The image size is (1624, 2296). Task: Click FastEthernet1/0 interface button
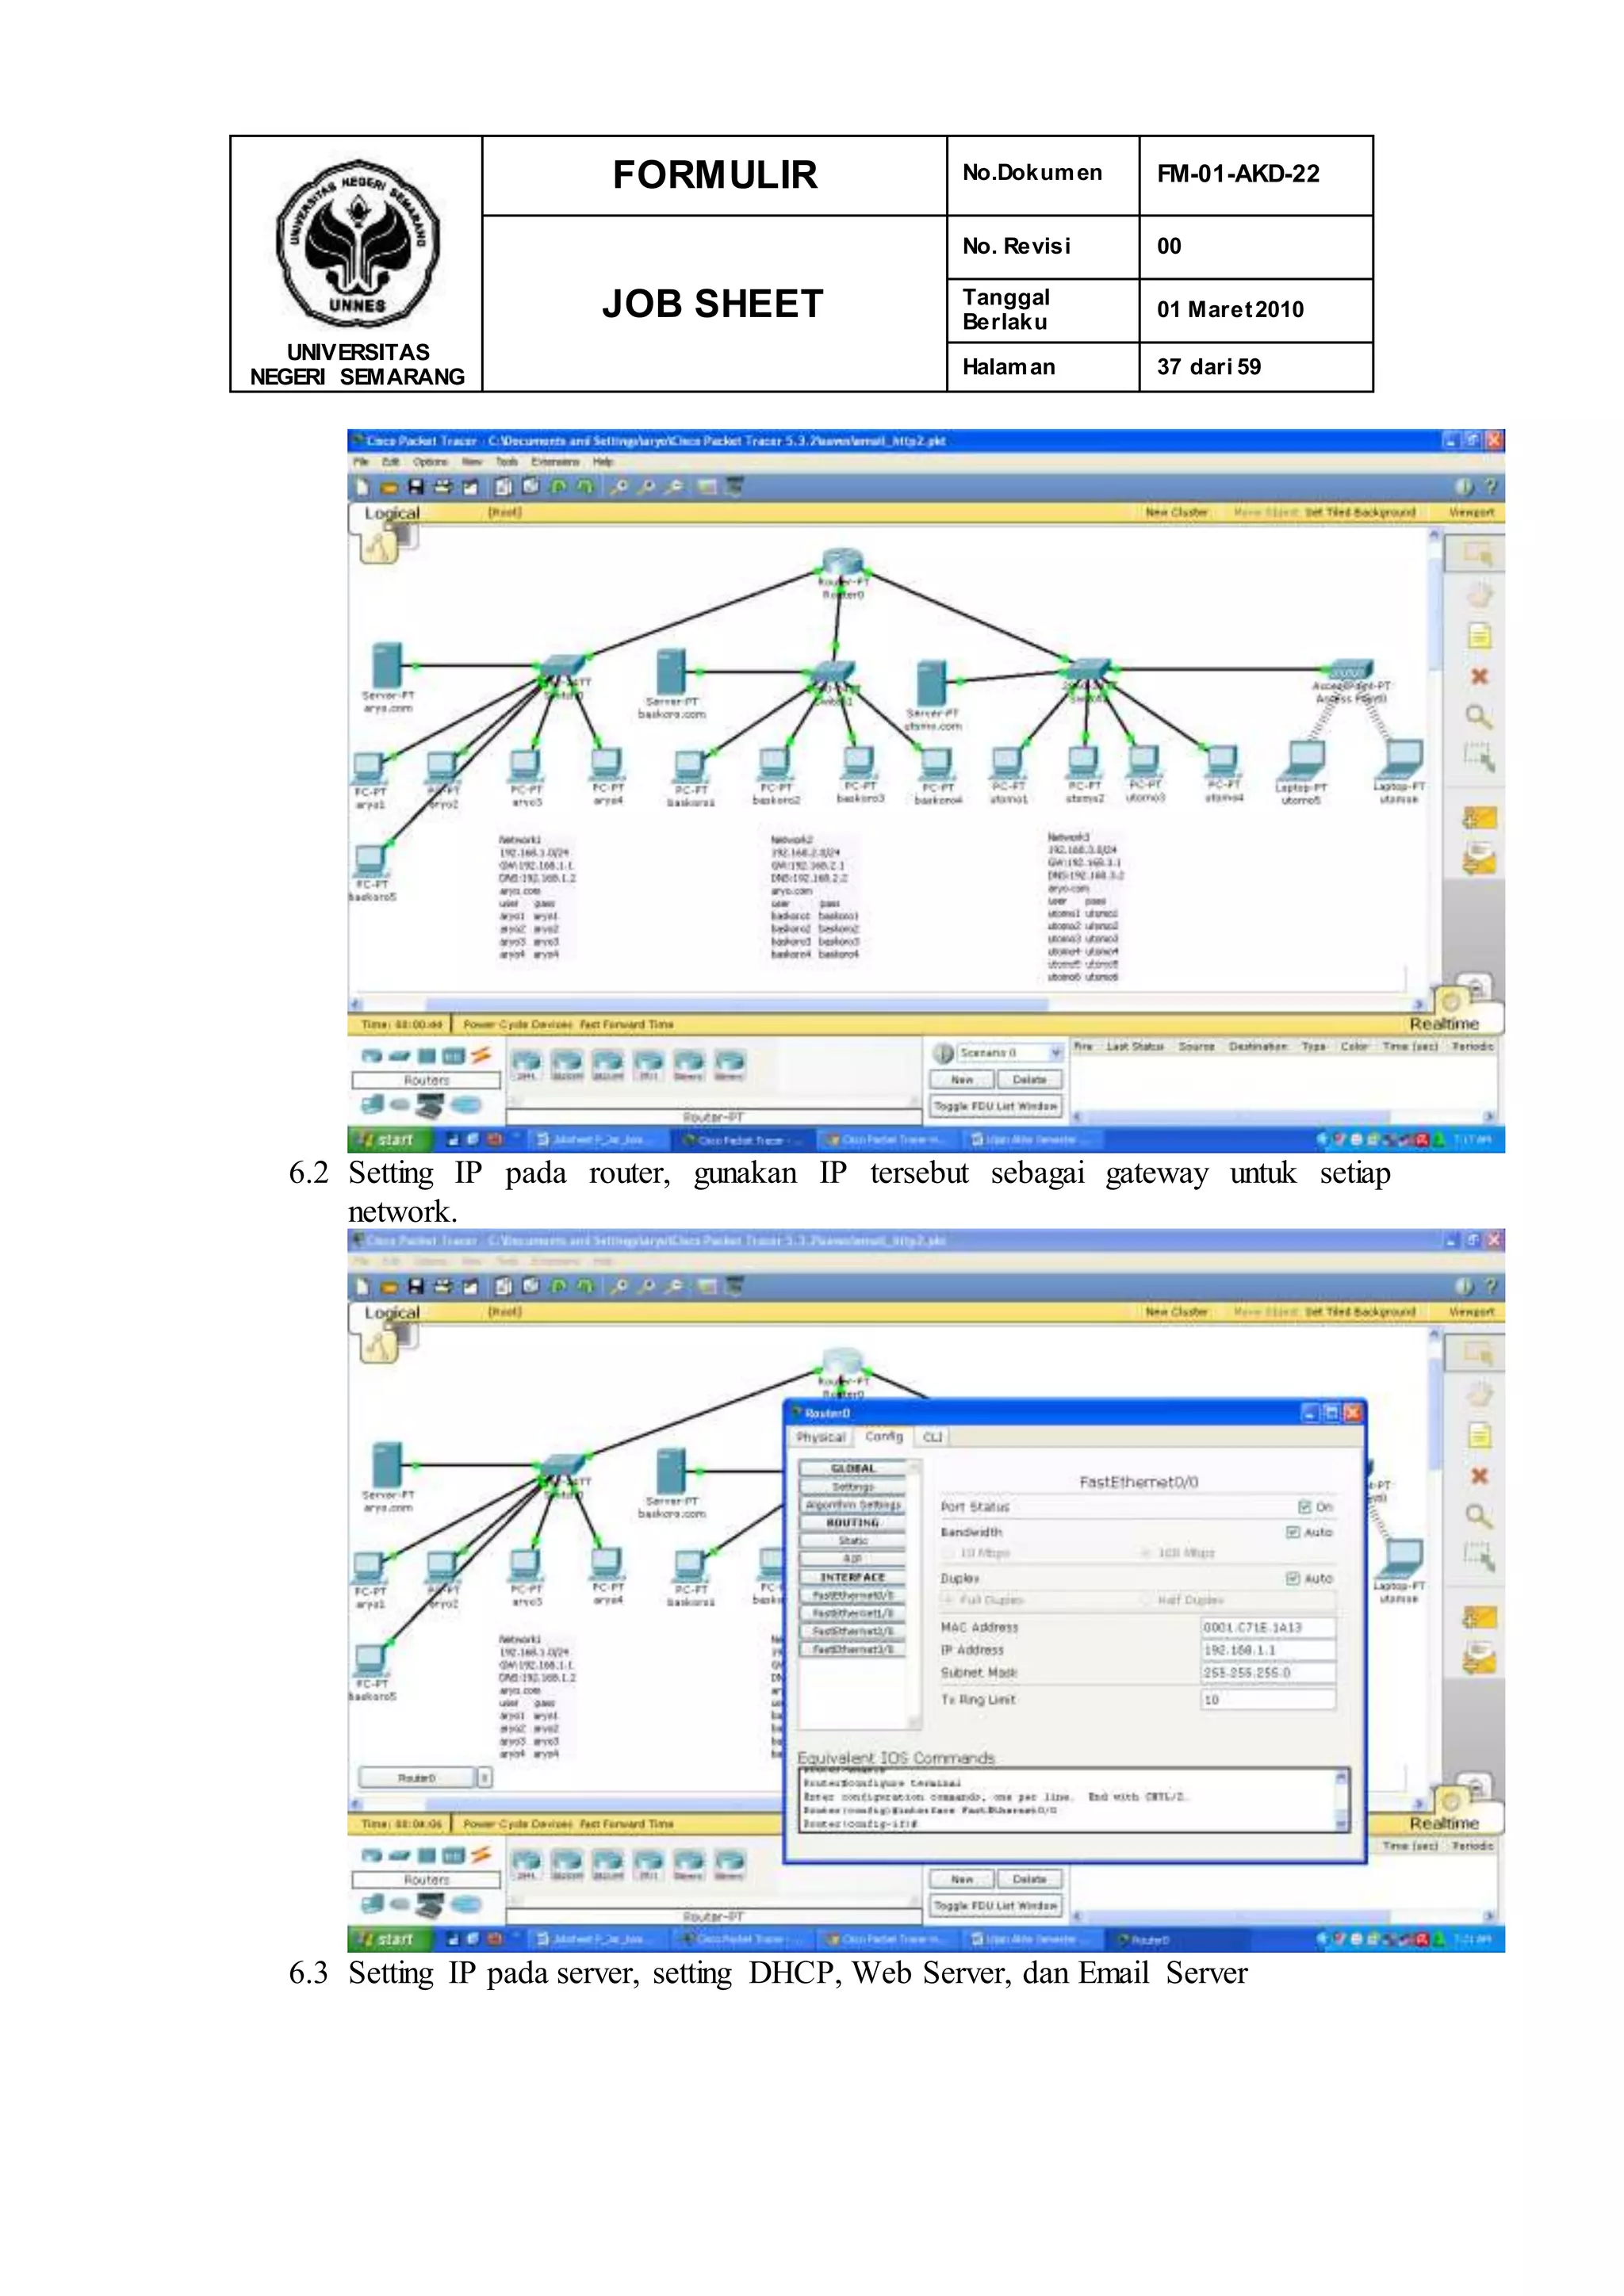pyautogui.click(x=853, y=1613)
